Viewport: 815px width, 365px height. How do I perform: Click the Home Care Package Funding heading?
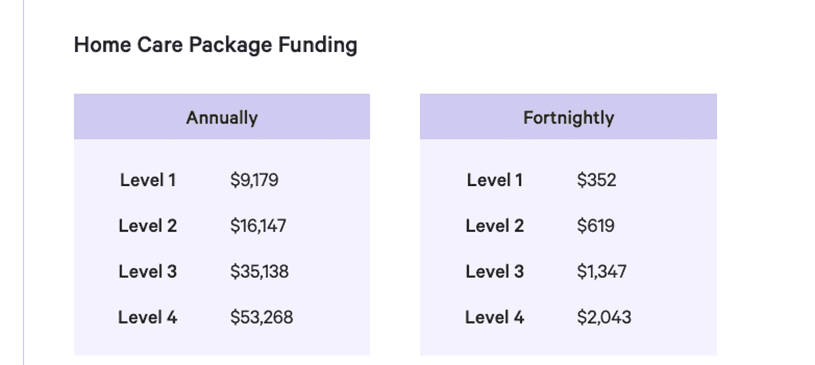[x=215, y=45]
